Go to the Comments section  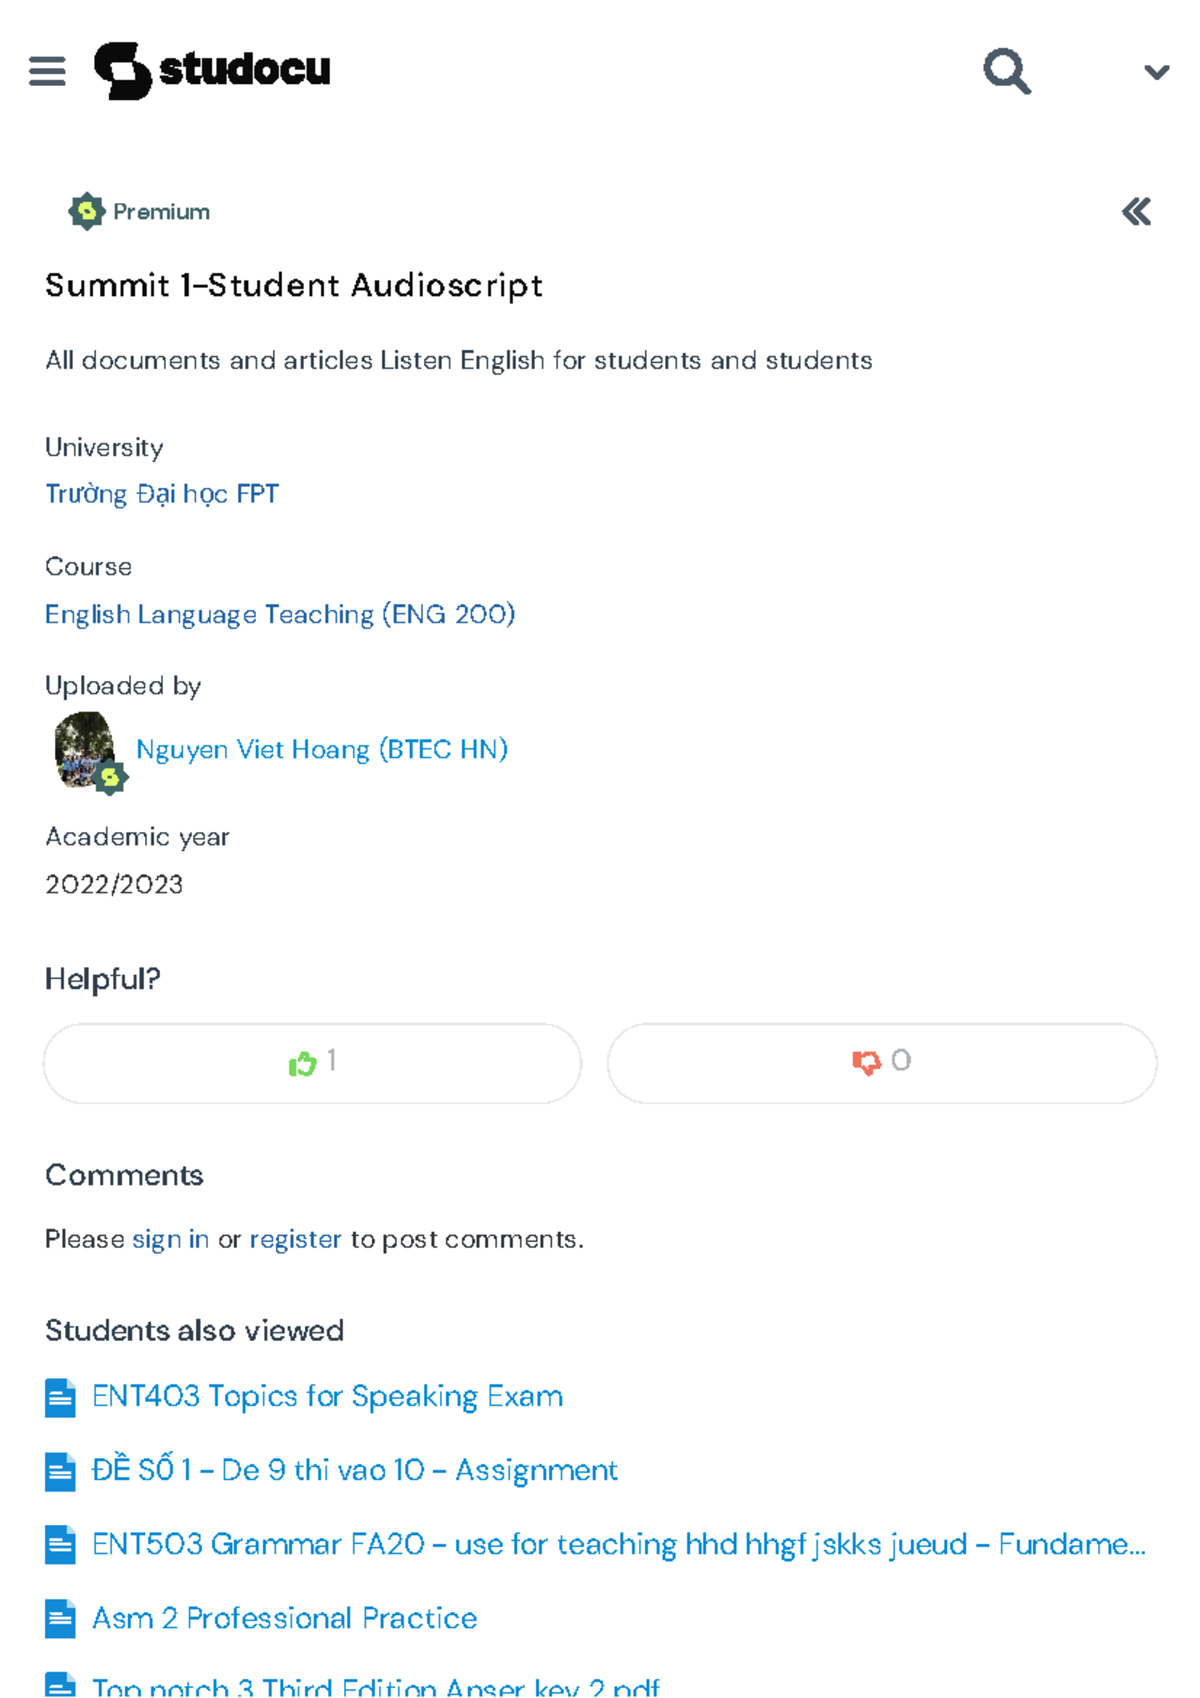tap(124, 1175)
